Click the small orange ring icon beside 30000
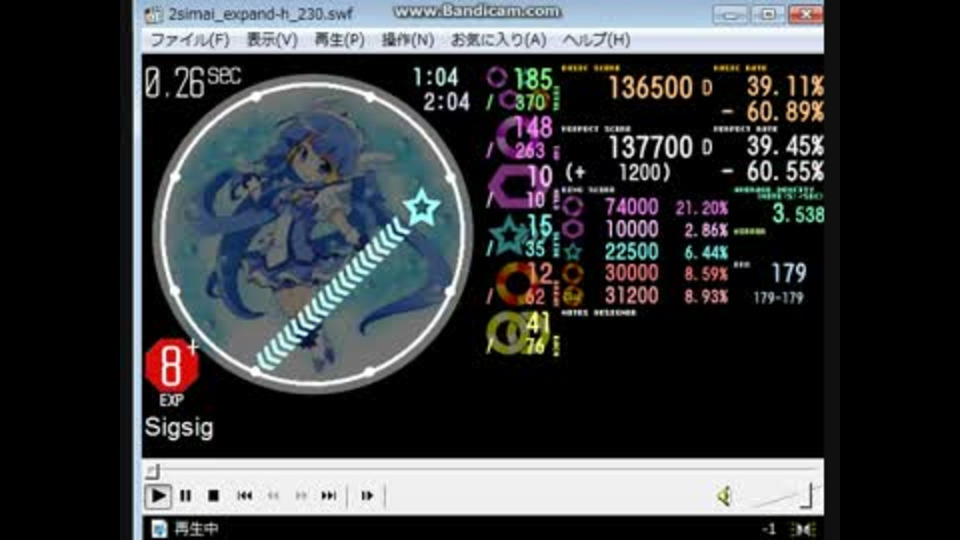 [x=573, y=274]
